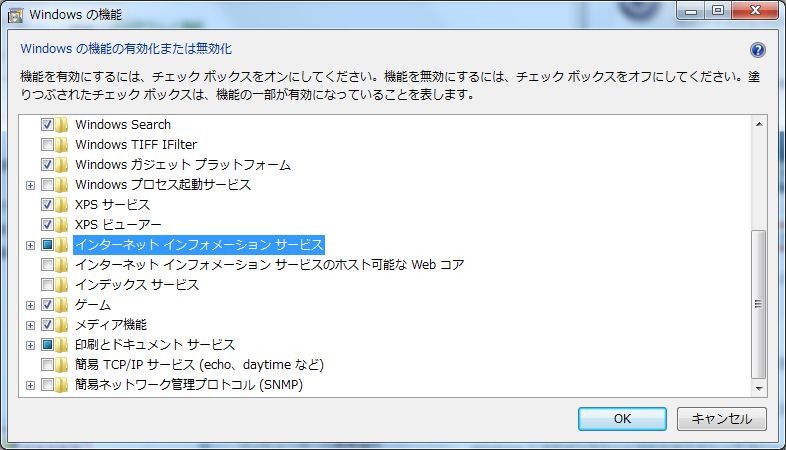Enable the 簡易ネットワーク管理プロトコル (SNMP) checkbox

coord(47,385)
